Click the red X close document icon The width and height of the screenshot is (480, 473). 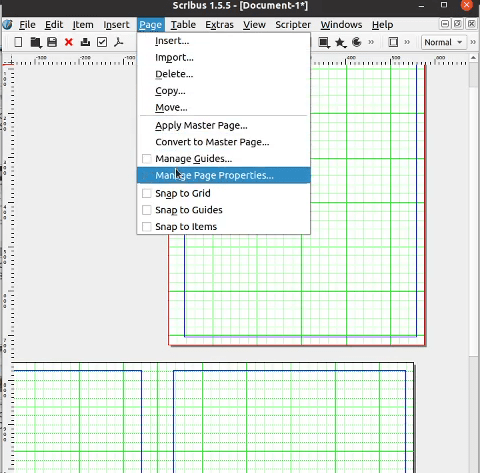[x=69, y=42]
